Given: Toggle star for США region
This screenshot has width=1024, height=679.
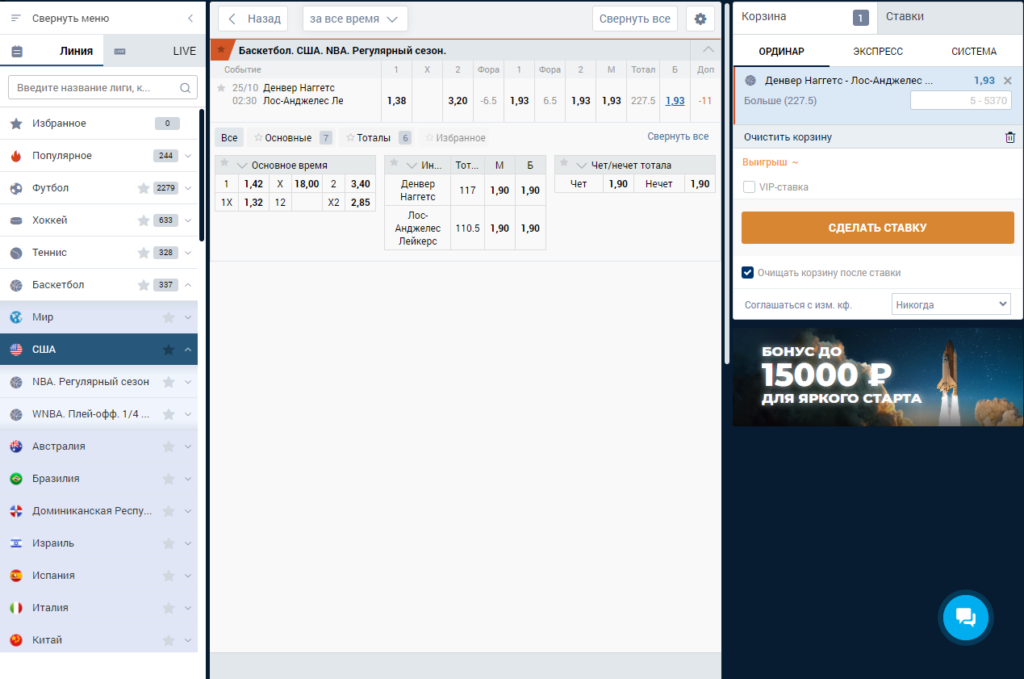Looking at the screenshot, I should (x=168, y=349).
